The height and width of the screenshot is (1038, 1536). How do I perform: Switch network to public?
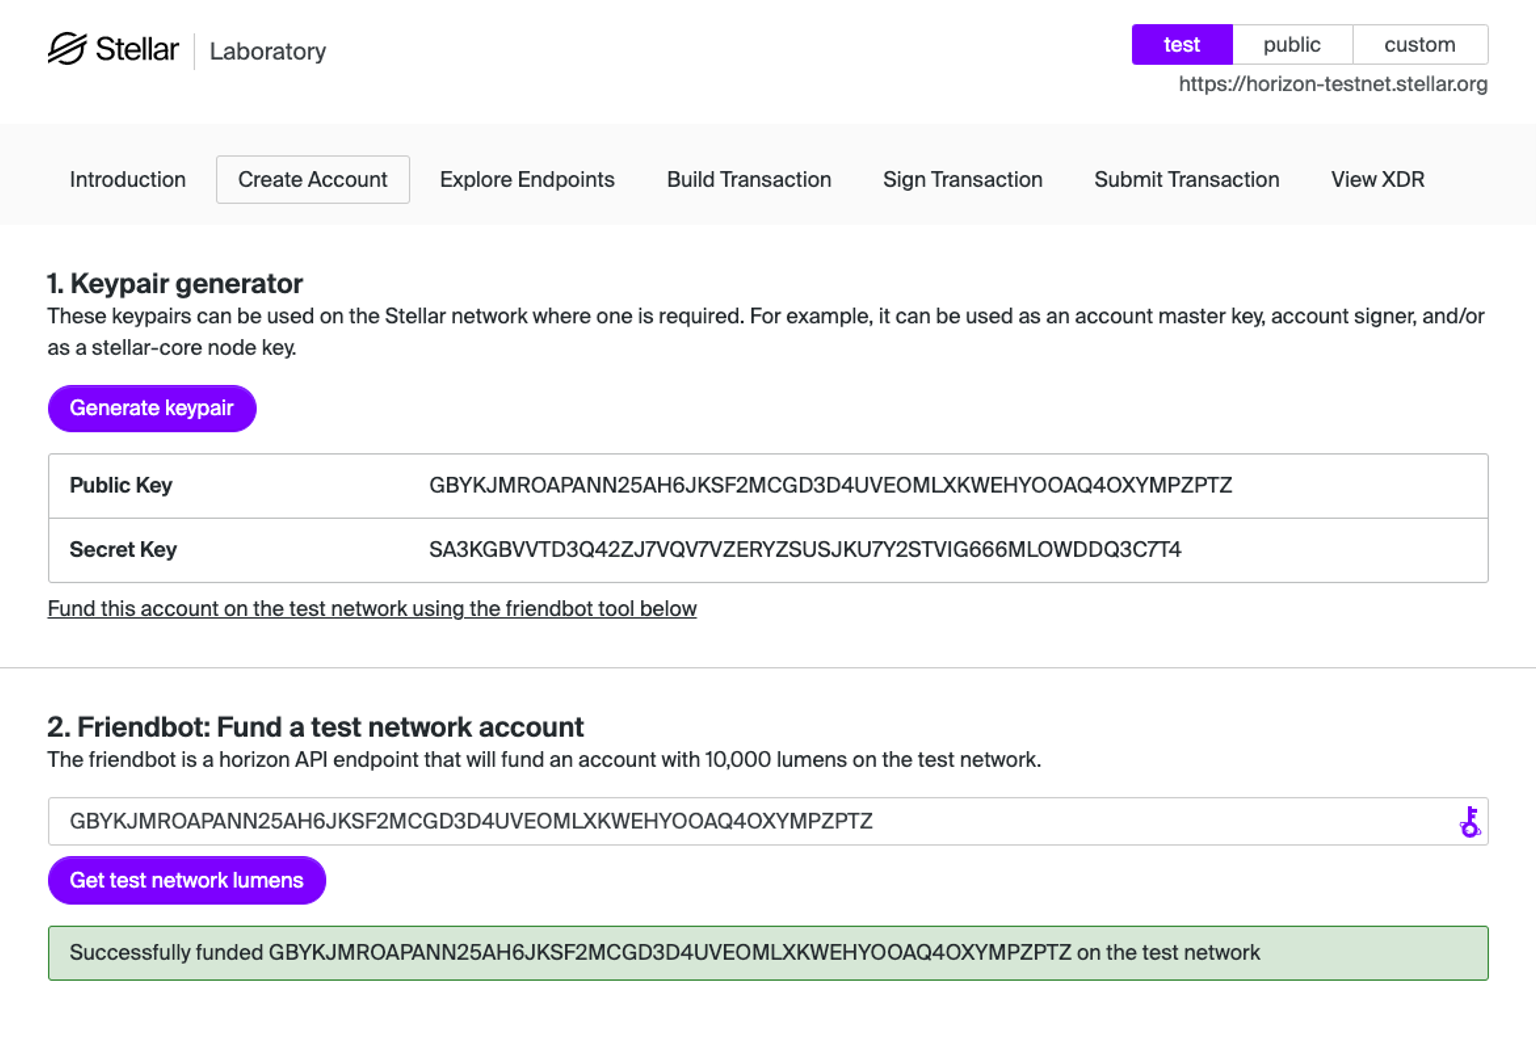tap(1292, 44)
